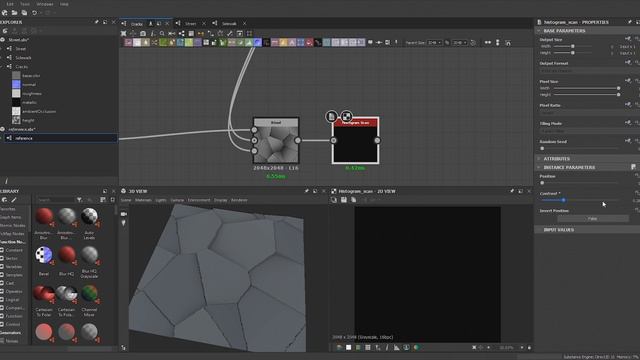Toggle grid icon in 2D view bottom bar
This screenshot has width=640, height=360.
tap(368, 348)
